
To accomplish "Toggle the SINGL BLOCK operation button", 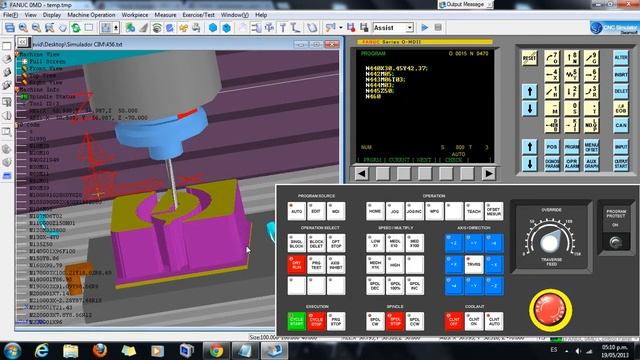I will coord(296,243).
